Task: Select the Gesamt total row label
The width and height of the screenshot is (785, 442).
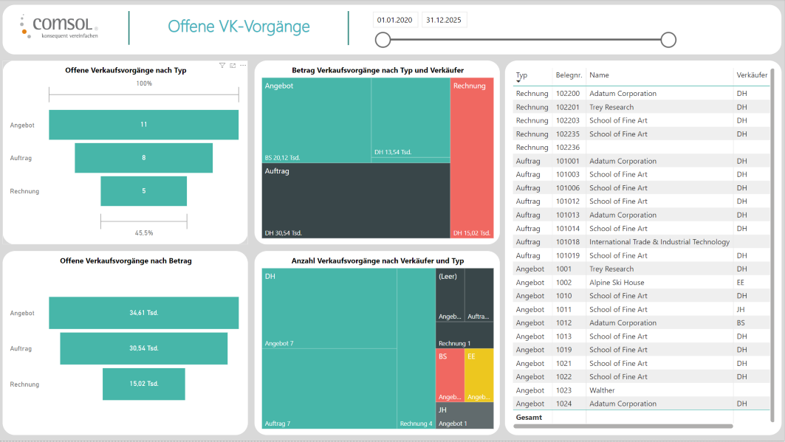Action: tap(529, 417)
